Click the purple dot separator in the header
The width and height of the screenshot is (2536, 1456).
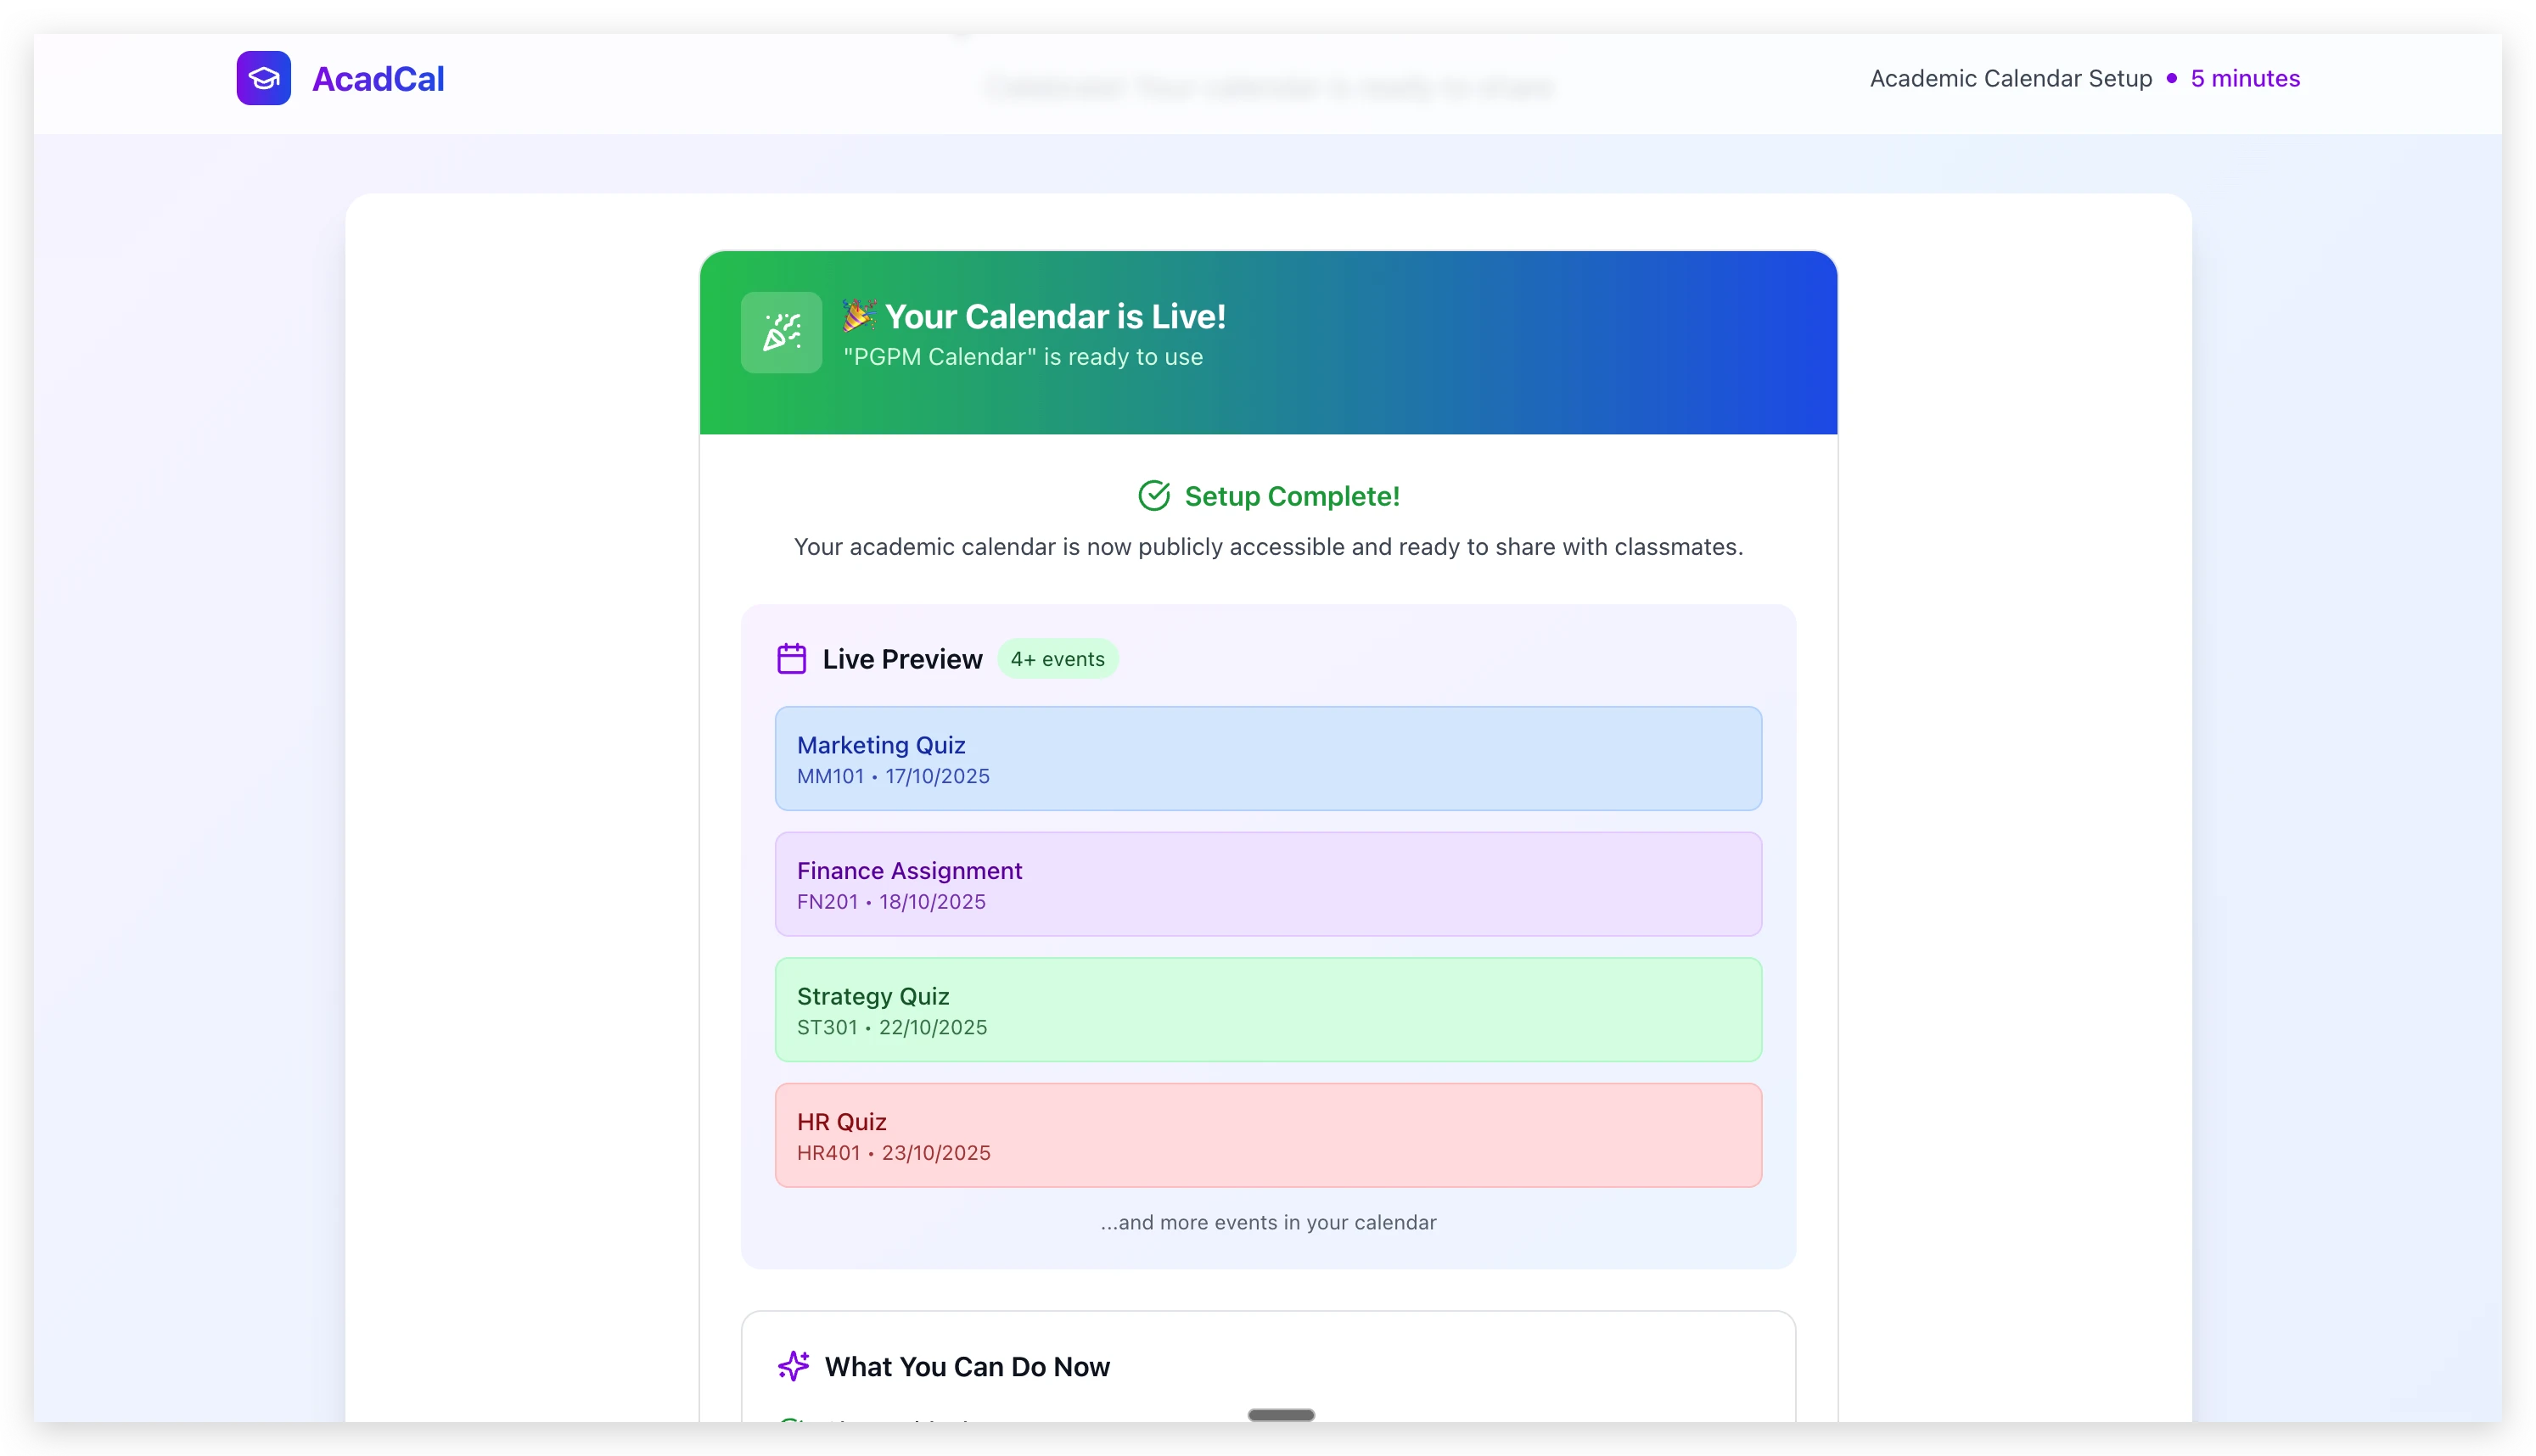[x=2170, y=78]
